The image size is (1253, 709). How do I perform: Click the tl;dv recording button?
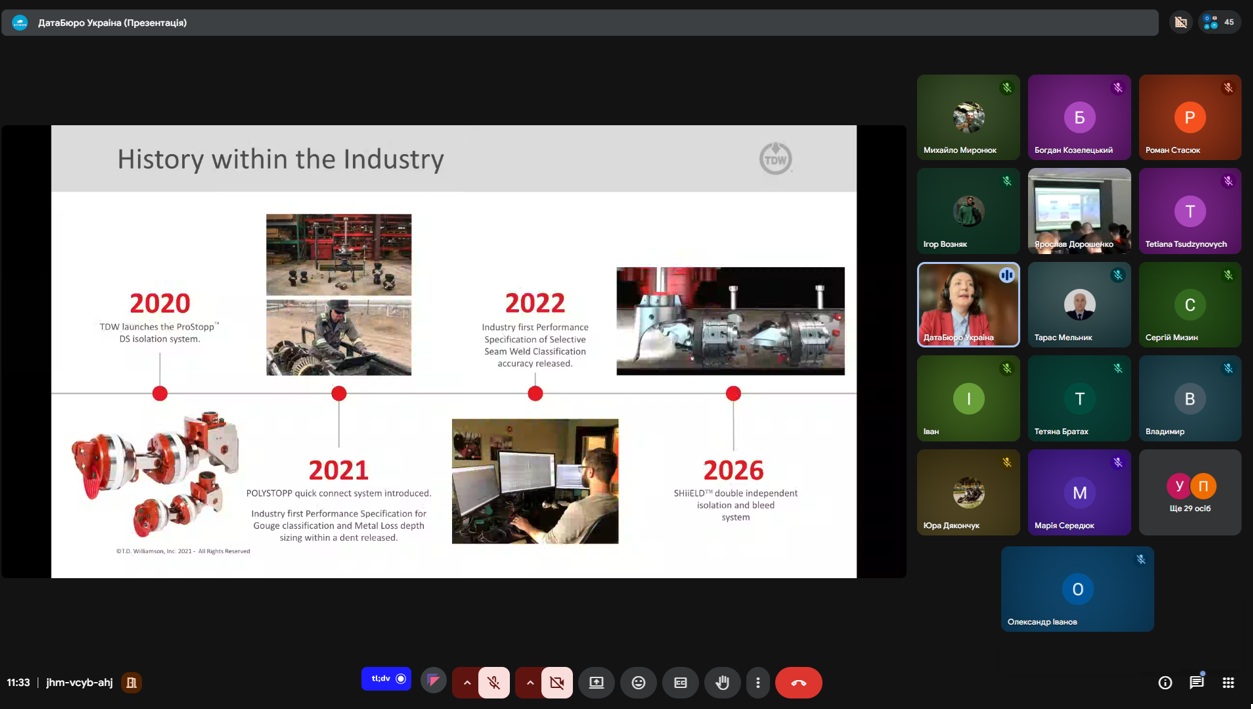(386, 679)
